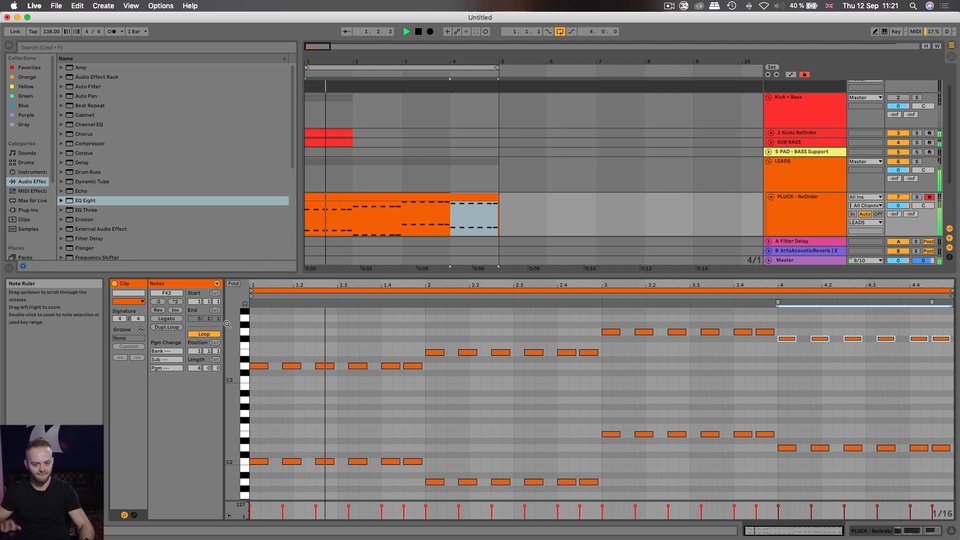The width and height of the screenshot is (960, 540).
Task: Select Echo in the browser list
Action: coord(81,191)
